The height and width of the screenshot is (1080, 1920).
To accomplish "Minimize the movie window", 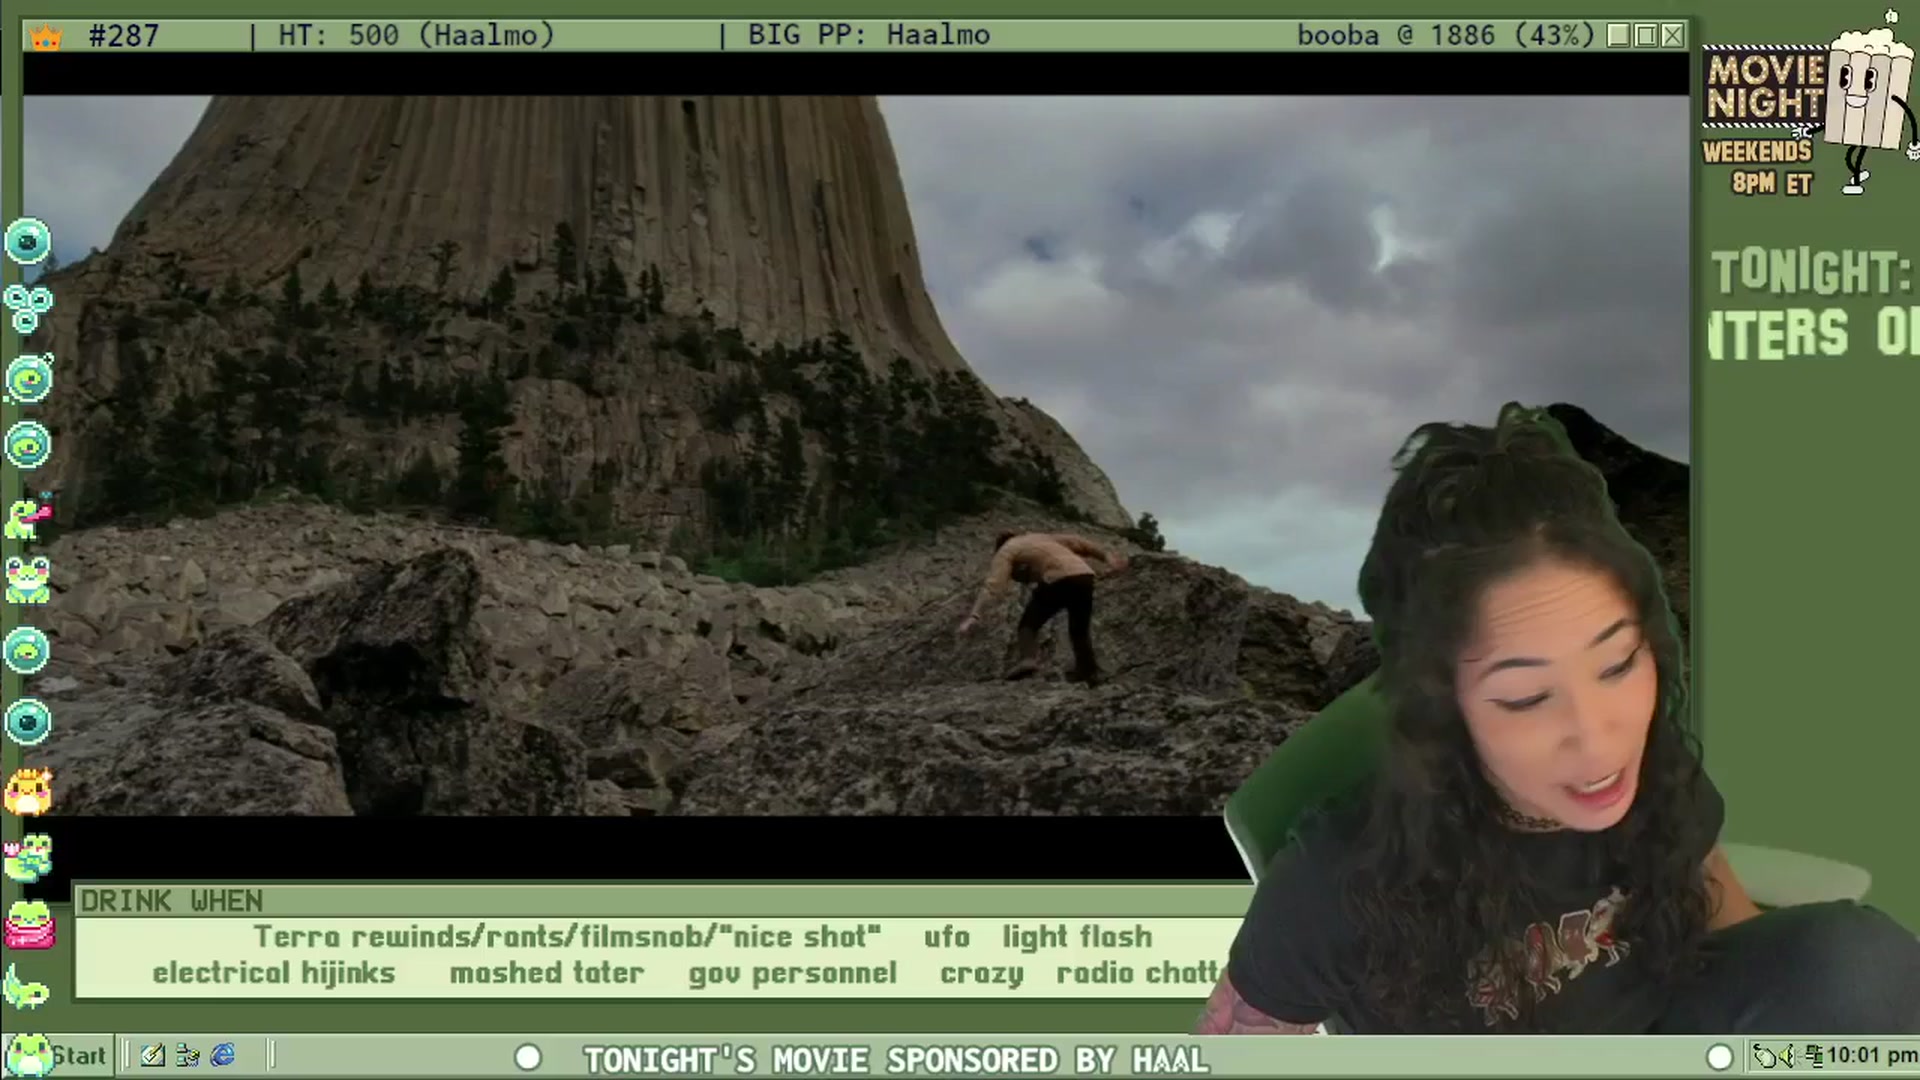I will (1619, 36).
